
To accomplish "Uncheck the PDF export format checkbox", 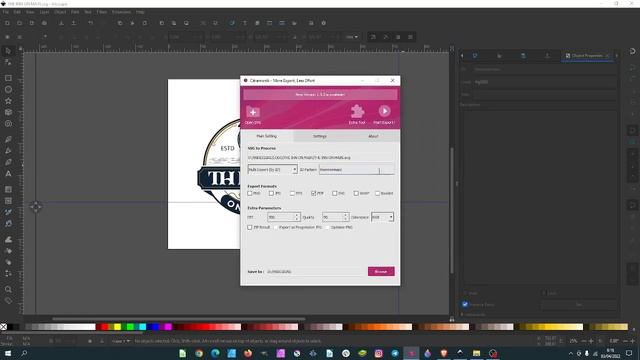I will tap(313, 193).
